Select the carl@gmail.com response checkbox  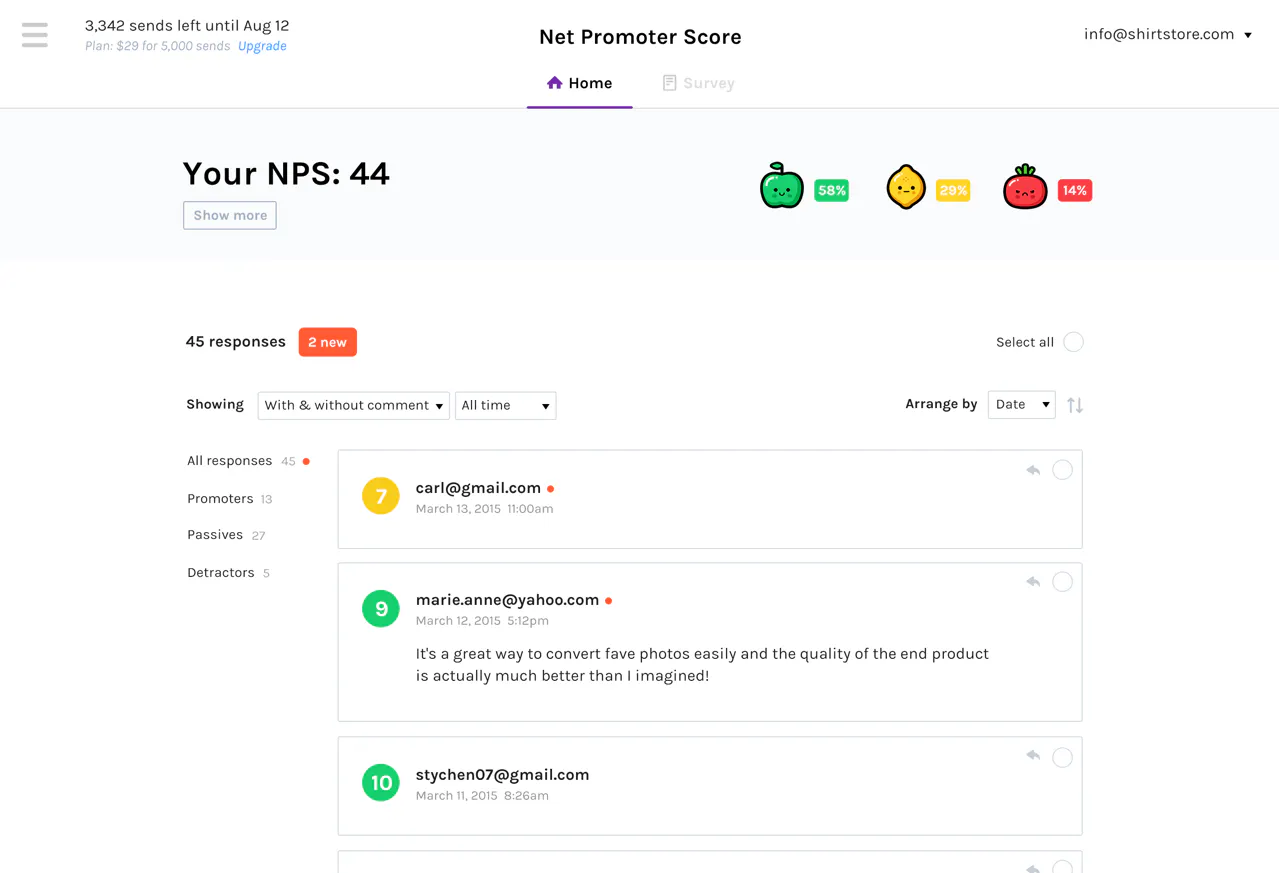(x=1062, y=470)
